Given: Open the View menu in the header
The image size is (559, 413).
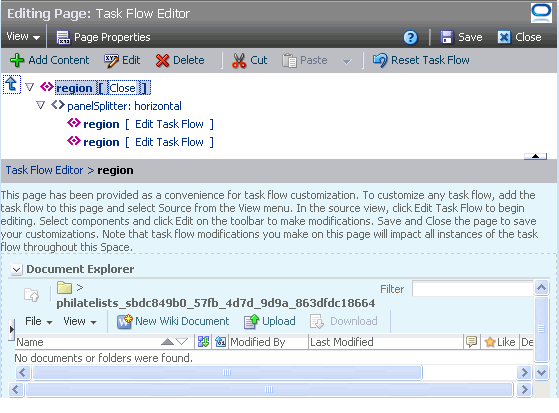Looking at the screenshot, I should tap(23, 37).
